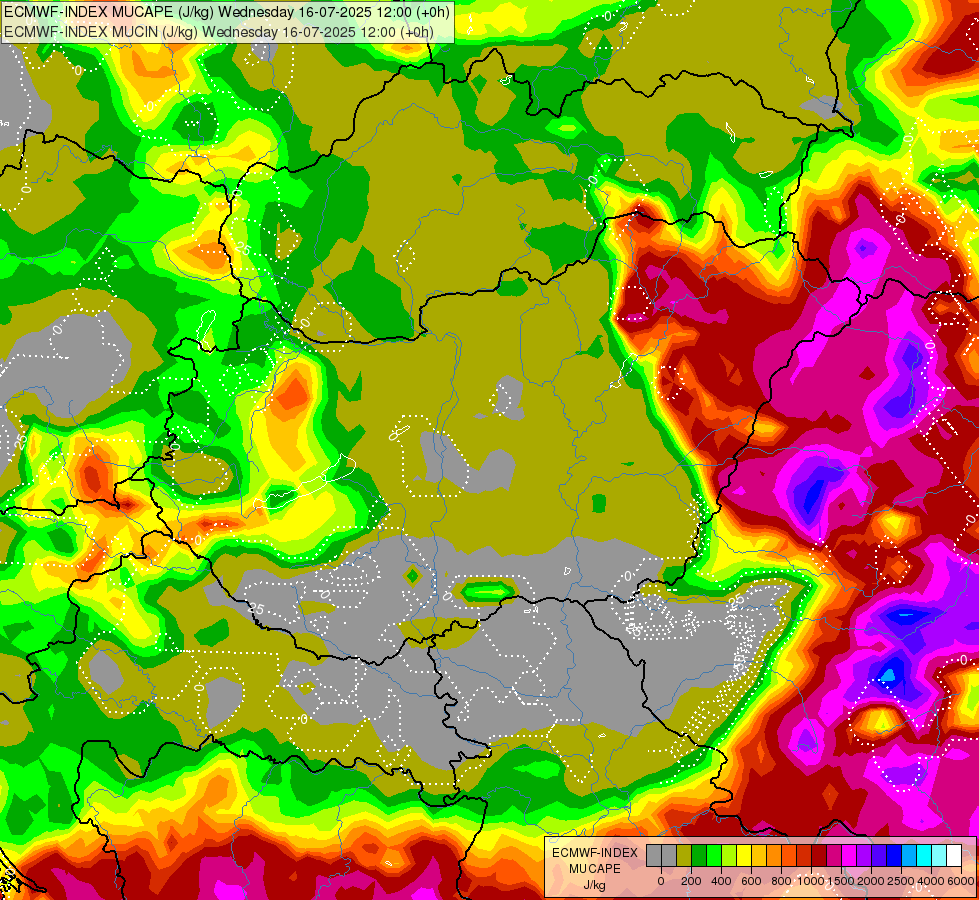Click the J/kg unit label in legend
The image size is (979, 900).
(x=594, y=885)
